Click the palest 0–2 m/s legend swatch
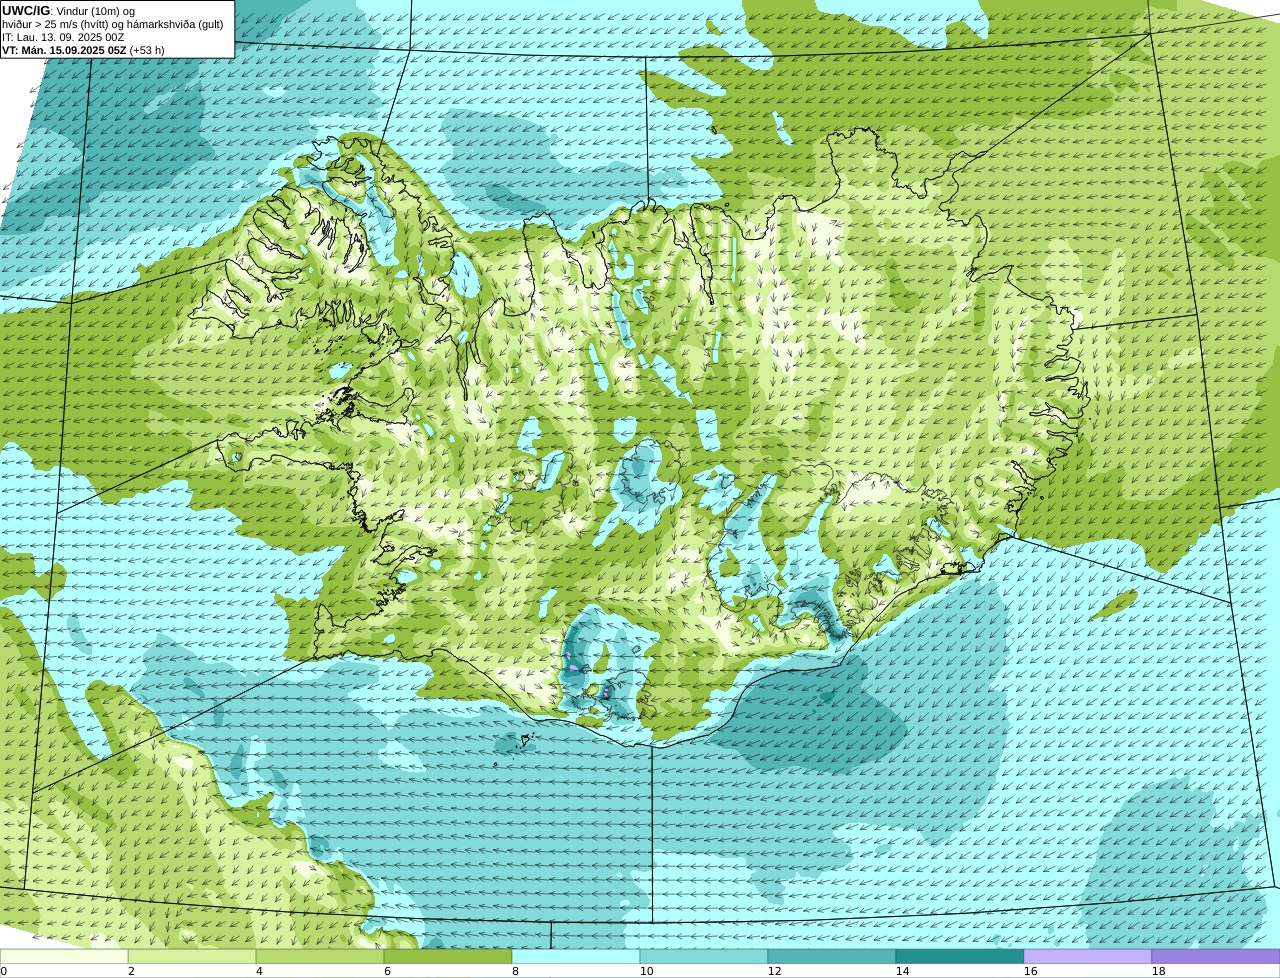 click(64, 956)
